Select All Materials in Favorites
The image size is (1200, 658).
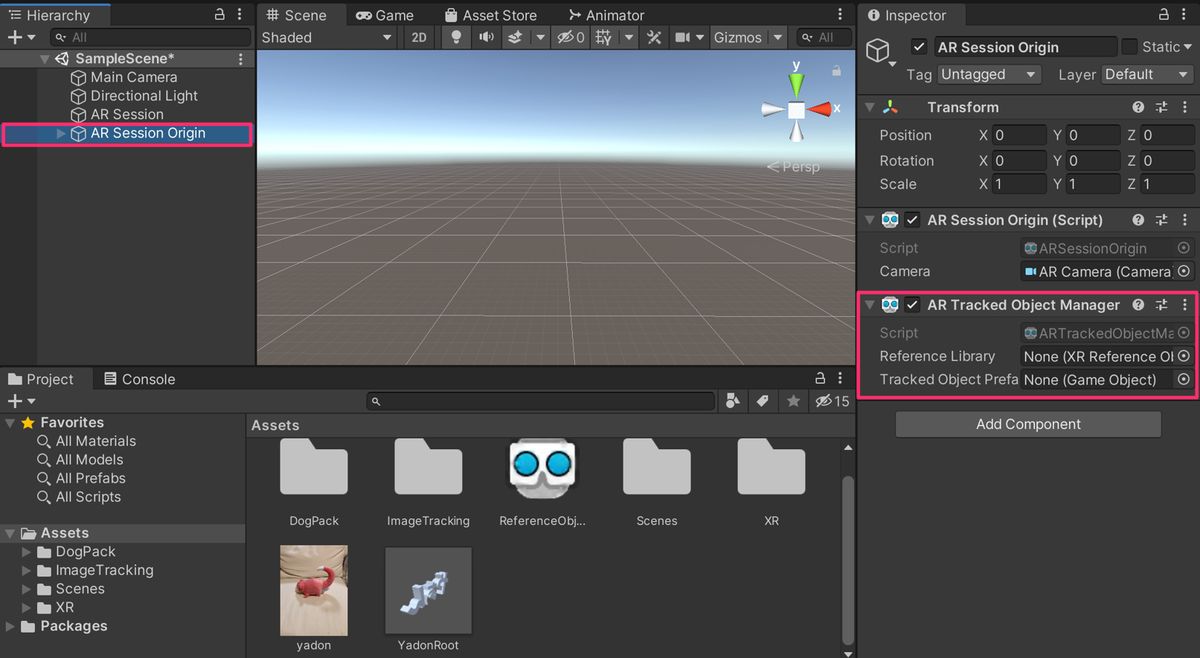point(95,441)
